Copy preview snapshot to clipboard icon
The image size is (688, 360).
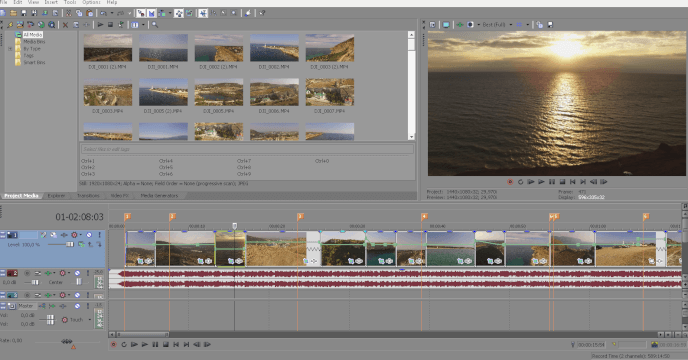click(x=540, y=25)
